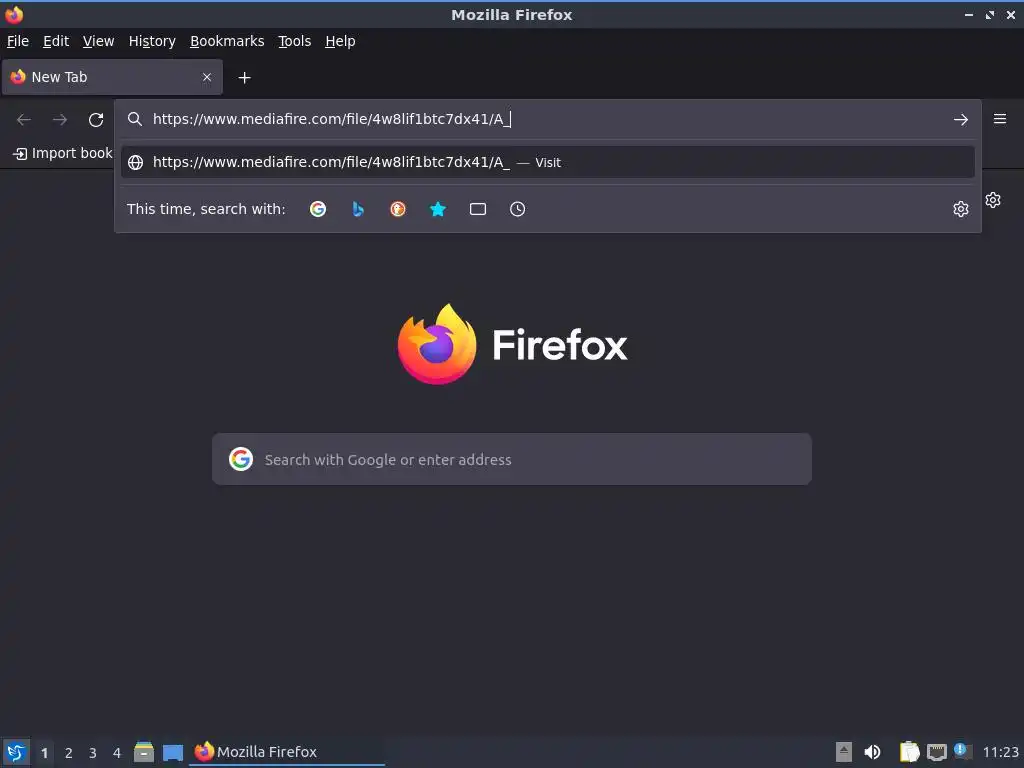
Task: Click the Reload page button
Action: (96, 120)
